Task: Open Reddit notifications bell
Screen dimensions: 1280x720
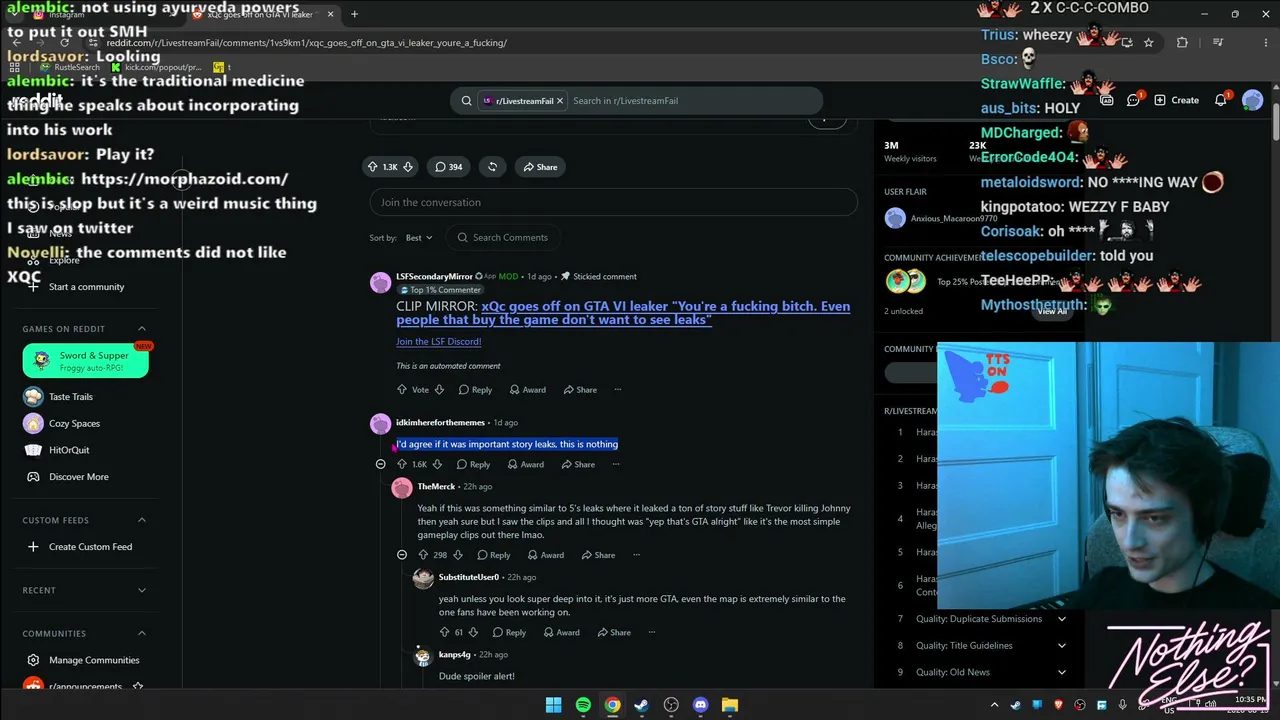Action: pyautogui.click(x=1220, y=100)
